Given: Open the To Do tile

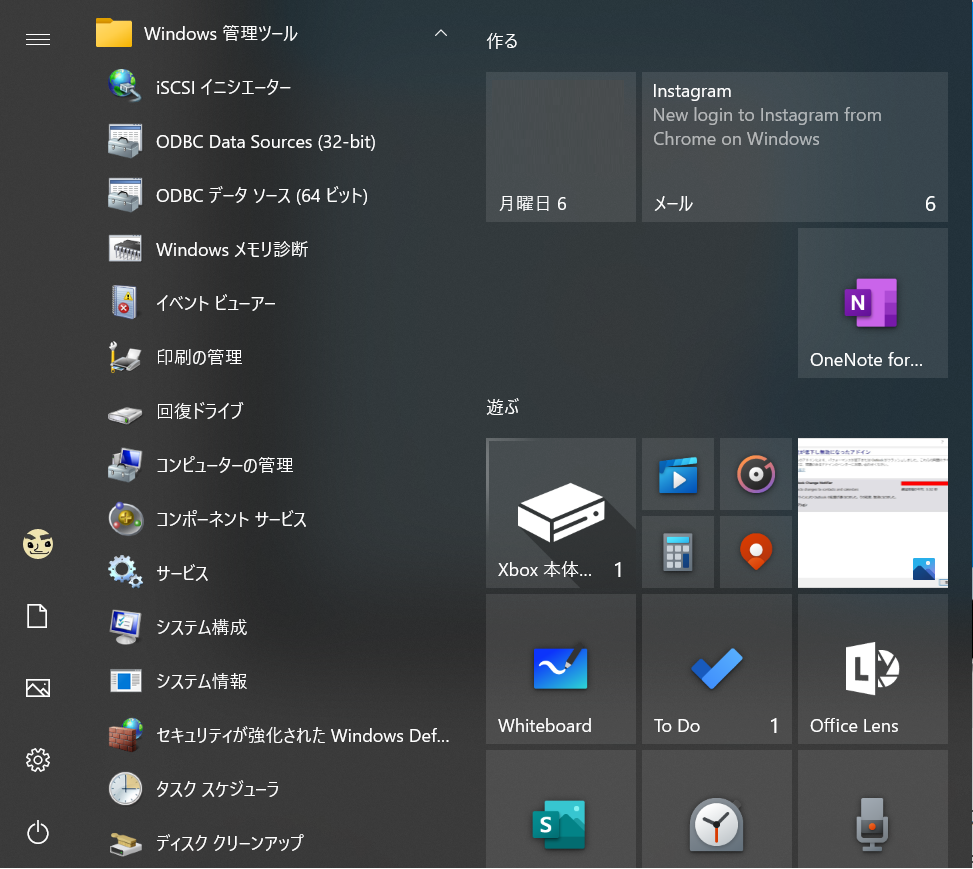Looking at the screenshot, I should coord(717,669).
